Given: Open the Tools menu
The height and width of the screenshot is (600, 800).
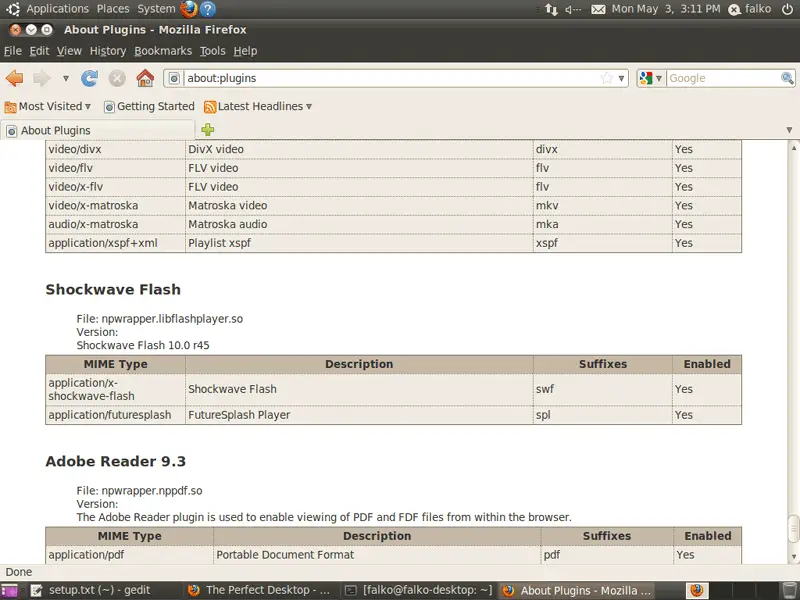Looking at the screenshot, I should click(x=212, y=51).
